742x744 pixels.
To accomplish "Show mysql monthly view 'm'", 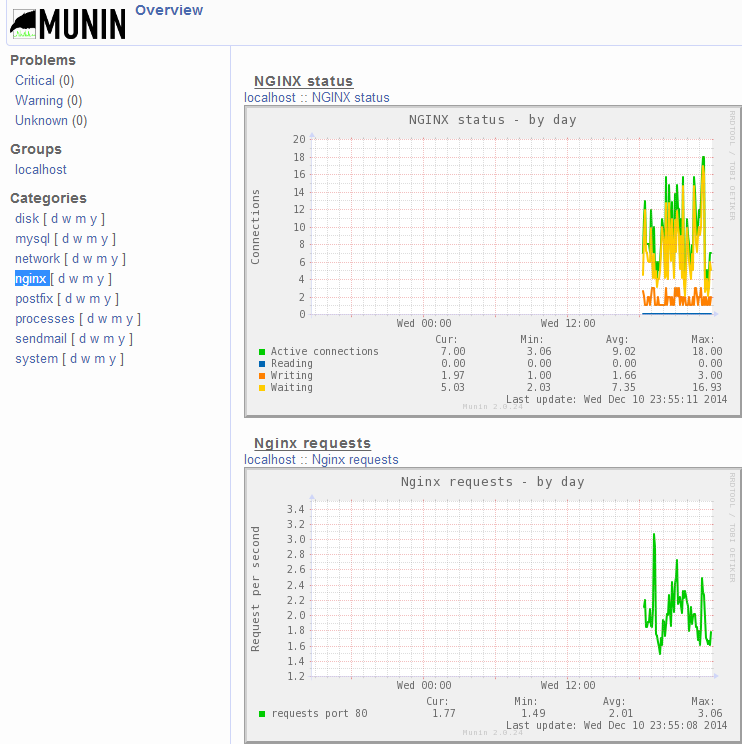I will (x=92, y=238).
